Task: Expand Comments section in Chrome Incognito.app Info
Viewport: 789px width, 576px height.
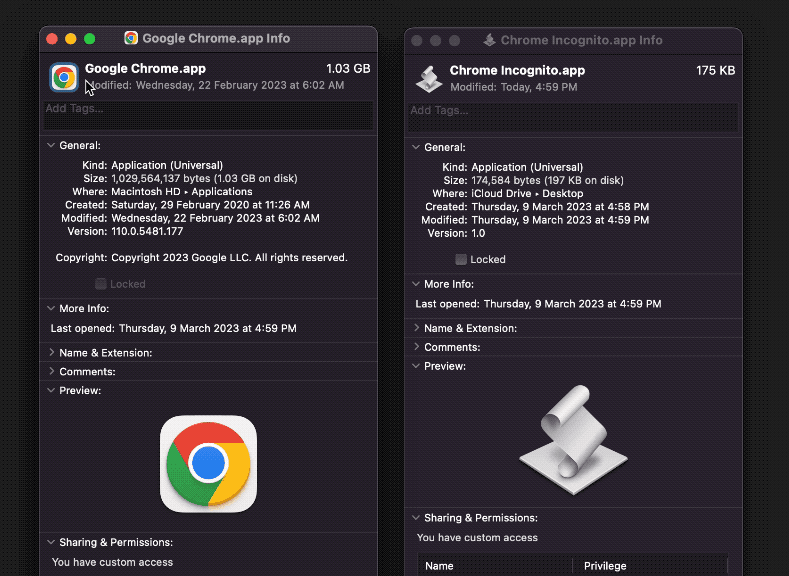Action: tap(416, 347)
